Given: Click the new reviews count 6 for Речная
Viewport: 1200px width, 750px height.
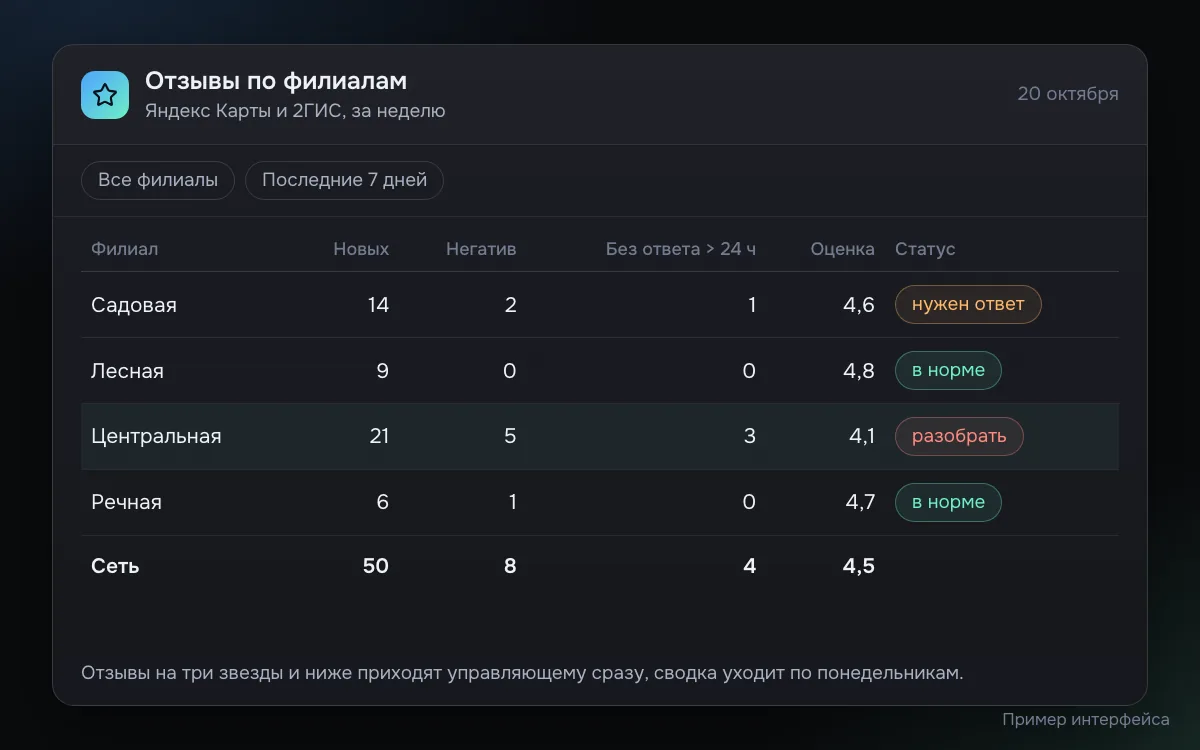Looking at the screenshot, I should tap(383, 503).
